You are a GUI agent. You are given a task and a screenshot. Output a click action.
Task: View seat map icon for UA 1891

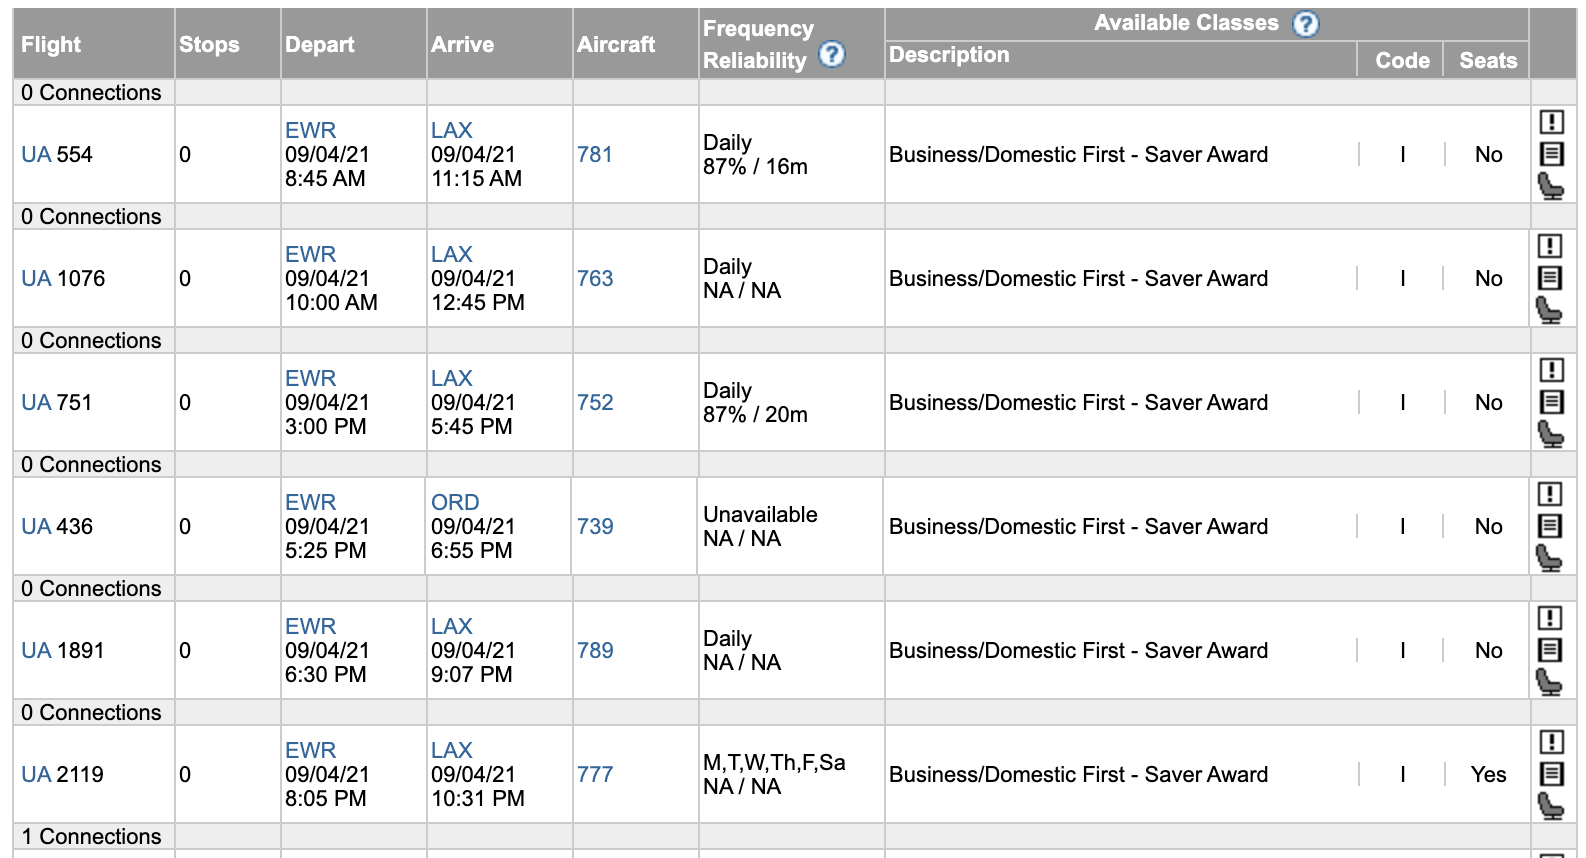[1549, 682]
